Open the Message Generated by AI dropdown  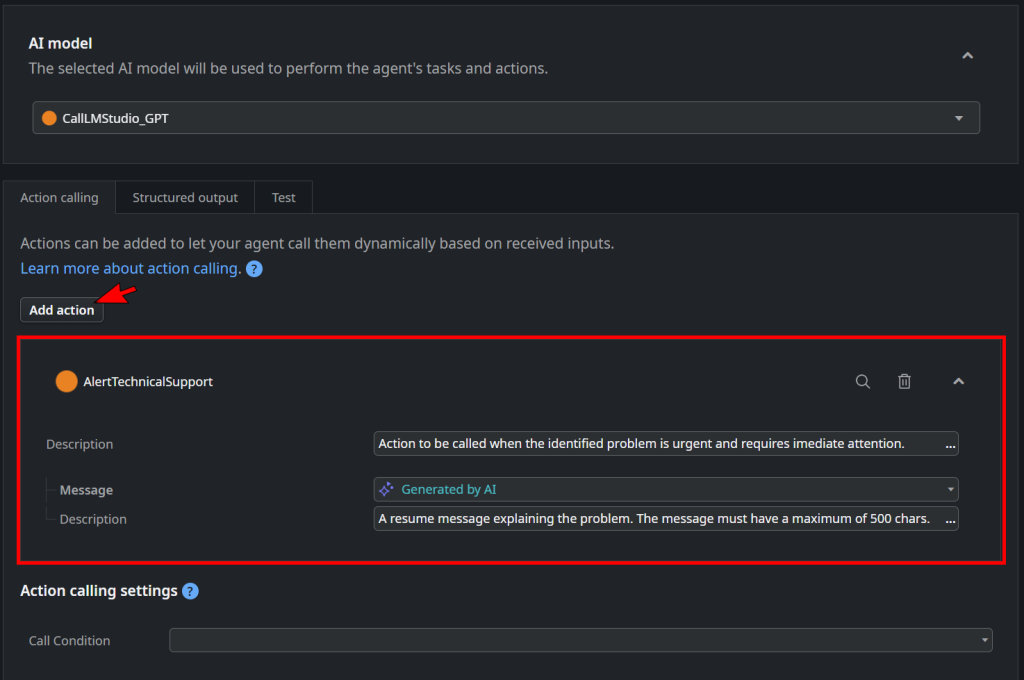pyautogui.click(x=950, y=490)
